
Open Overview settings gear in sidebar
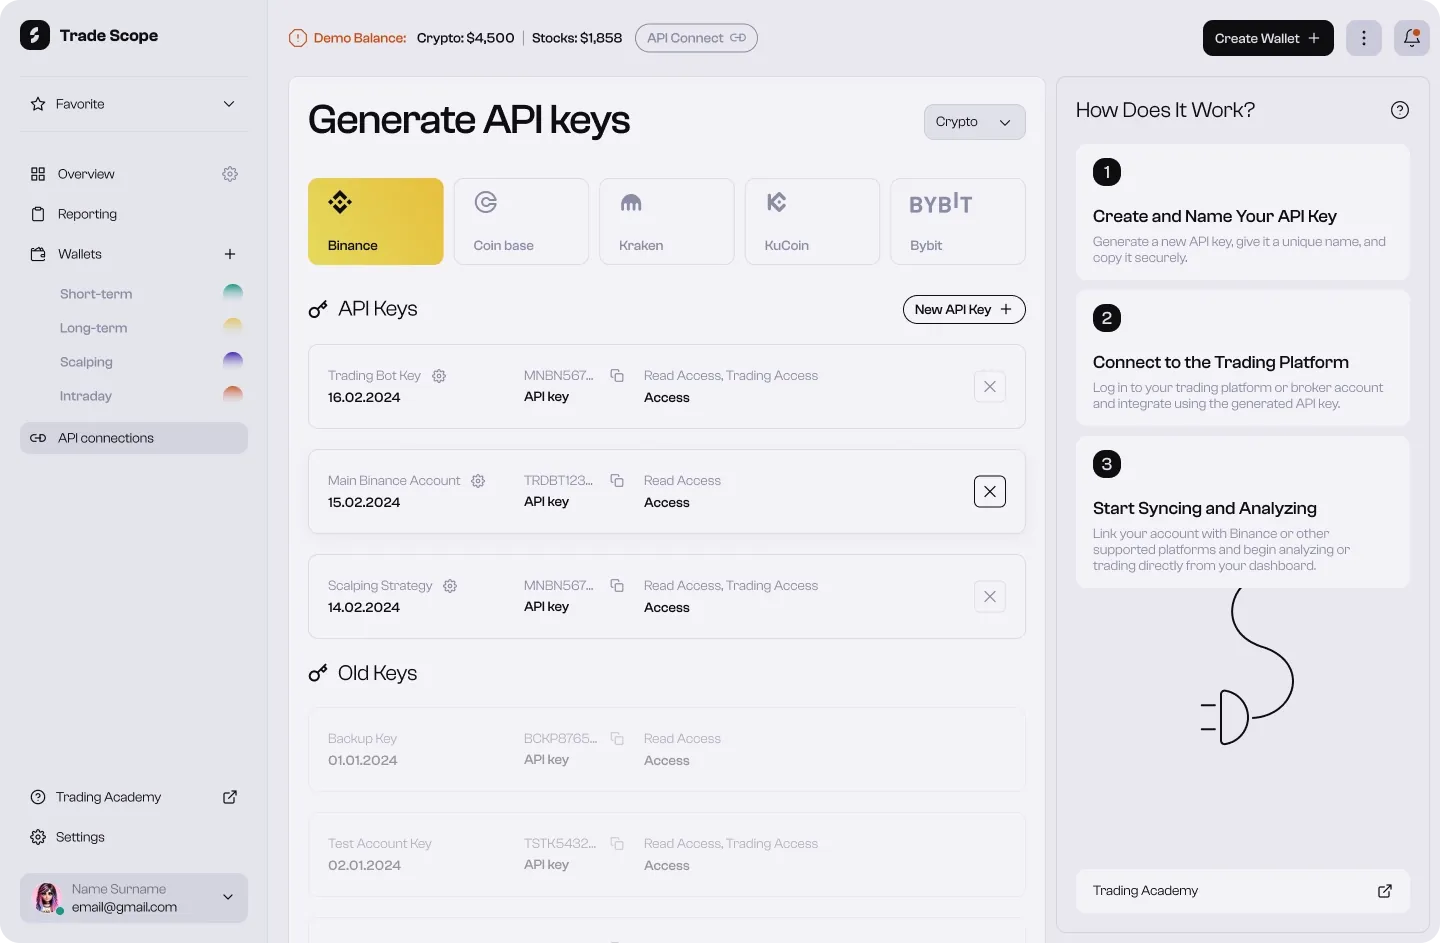(230, 174)
